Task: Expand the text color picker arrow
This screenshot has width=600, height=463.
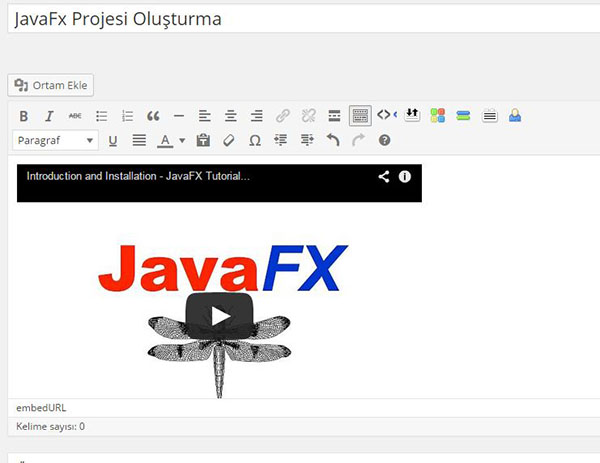Action: (182, 141)
